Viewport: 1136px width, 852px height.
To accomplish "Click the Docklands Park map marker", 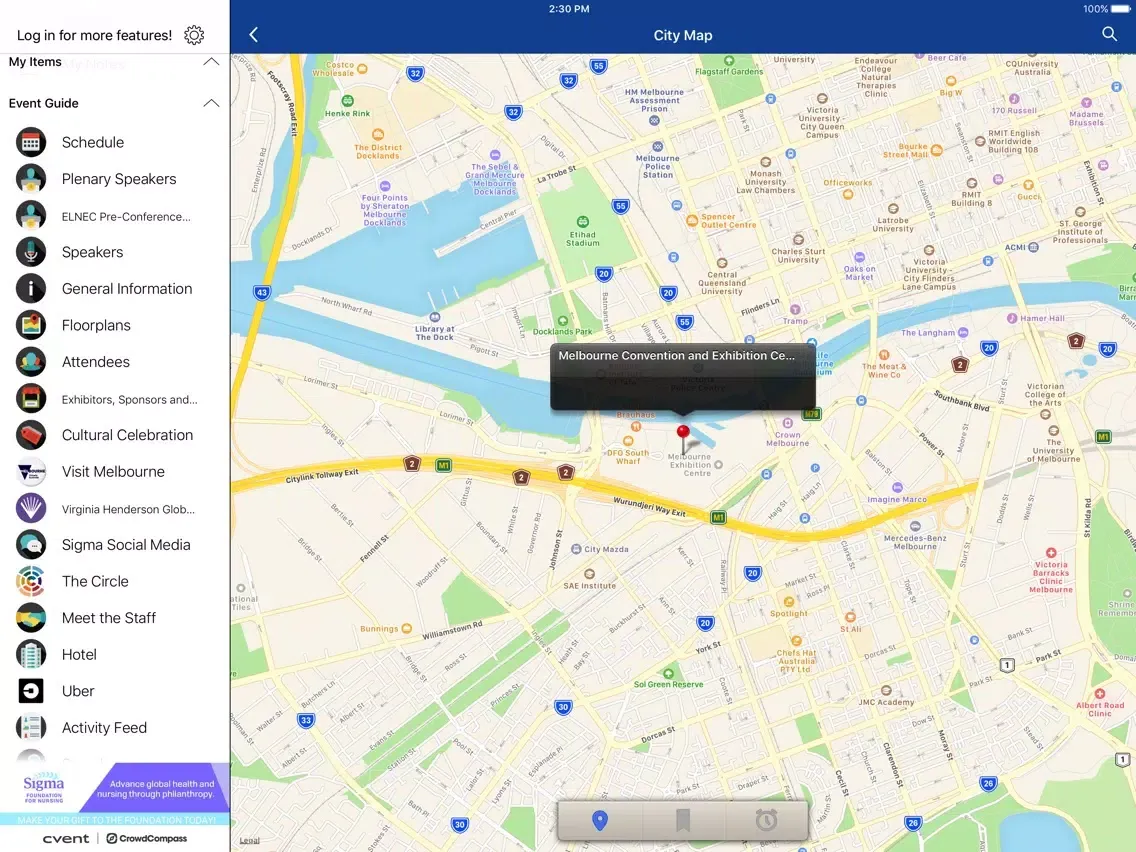I will click(563, 321).
